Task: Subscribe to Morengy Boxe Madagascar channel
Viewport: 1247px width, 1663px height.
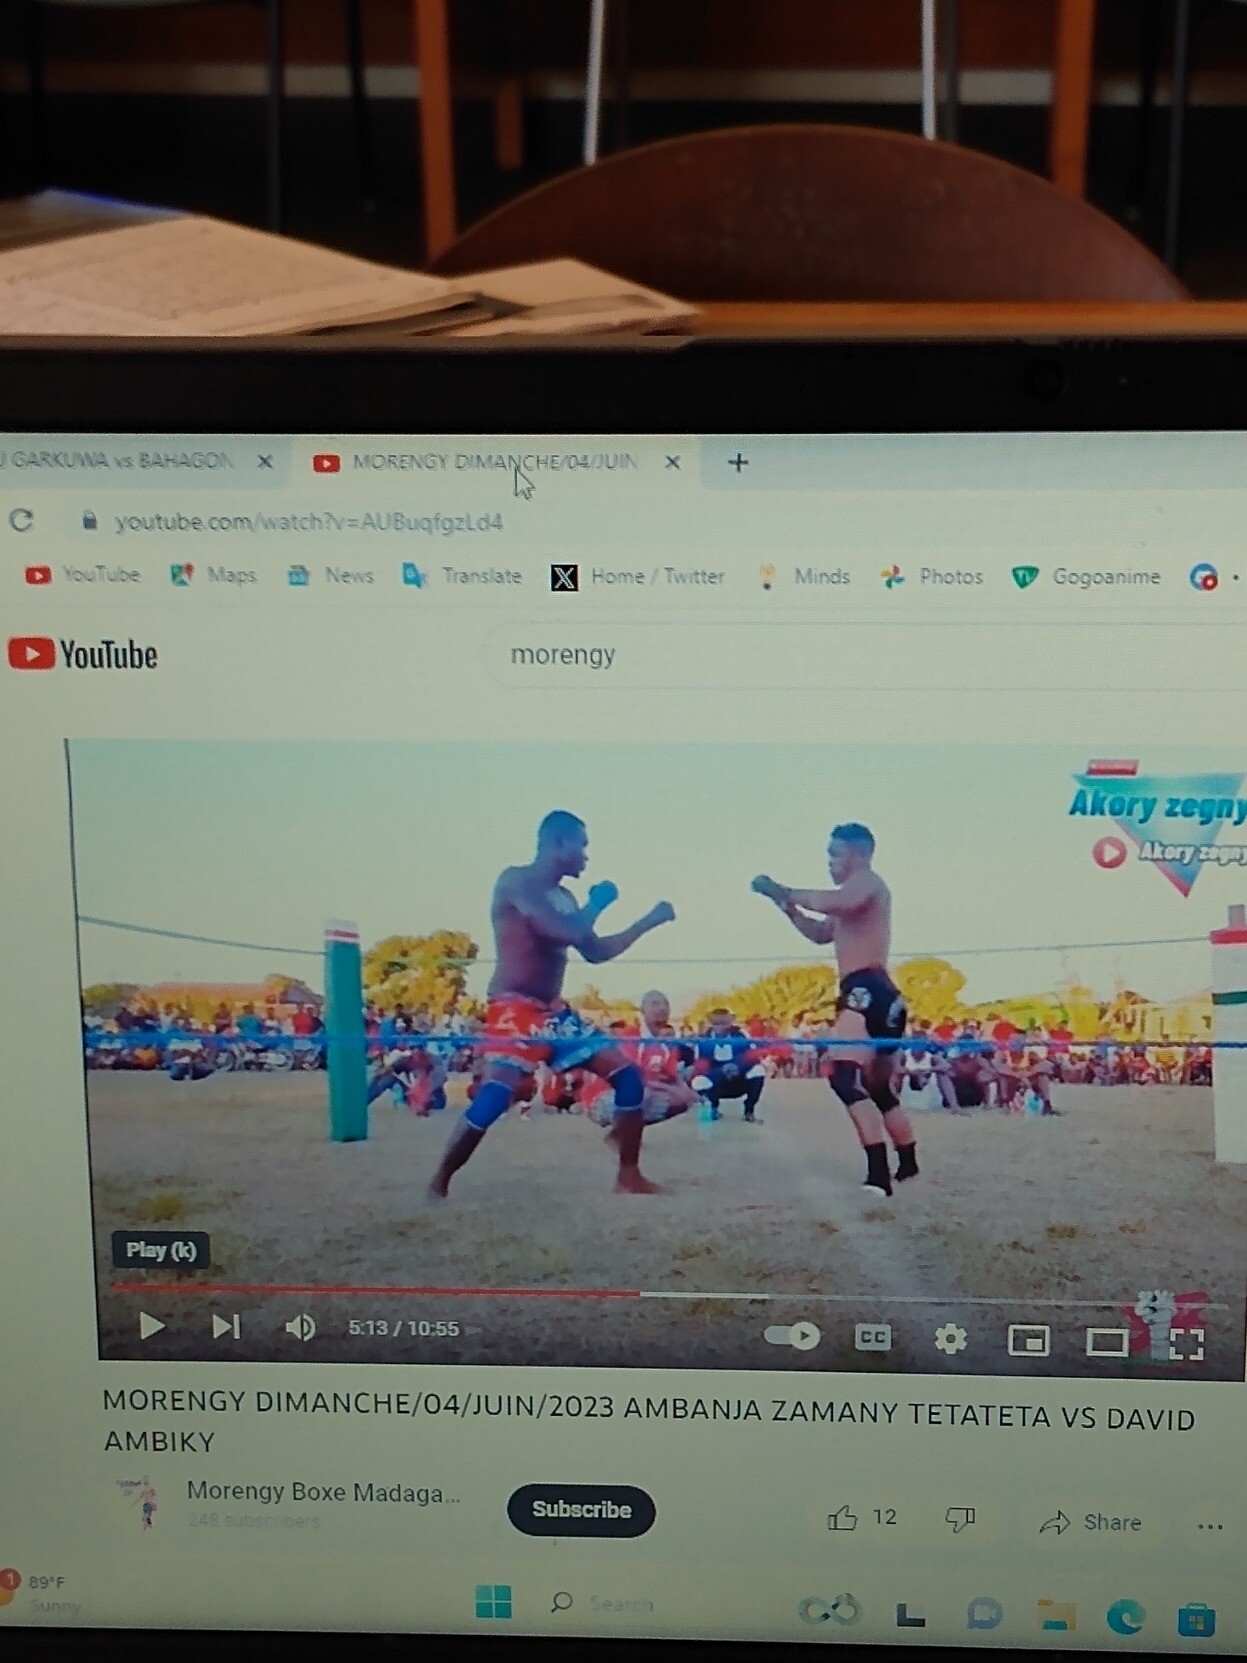Action: point(581,1509)
